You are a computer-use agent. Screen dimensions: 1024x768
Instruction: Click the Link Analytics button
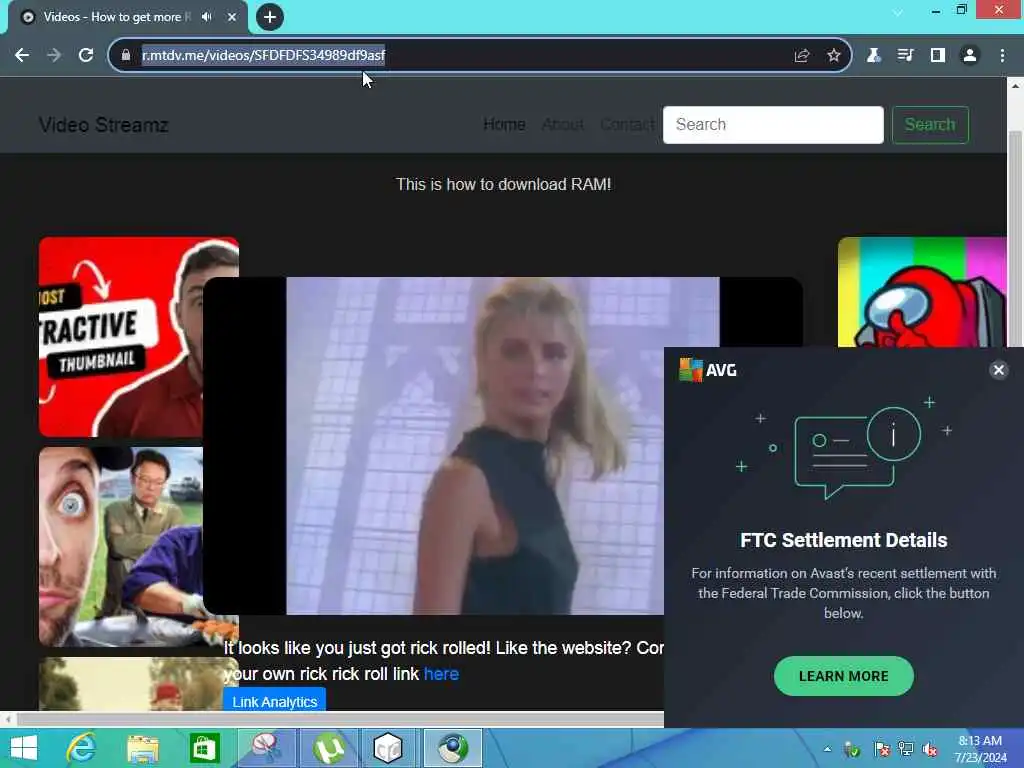tap(274, 701)
